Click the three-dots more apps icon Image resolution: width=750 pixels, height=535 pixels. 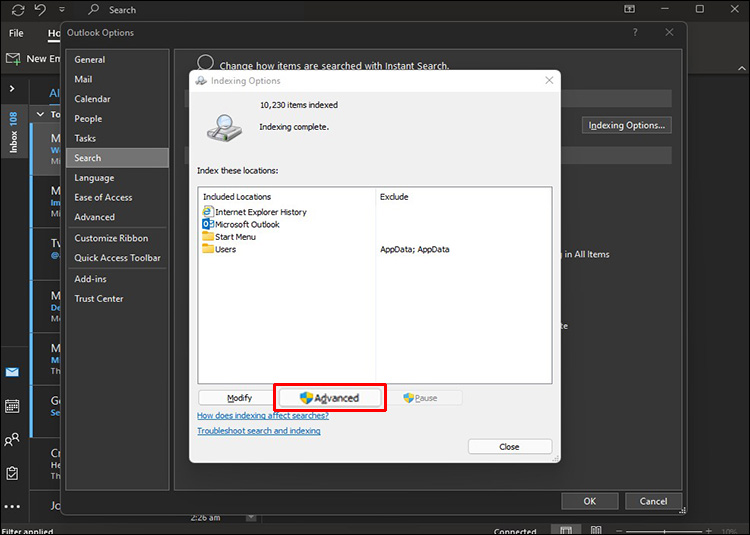click(x=12, y=506)
